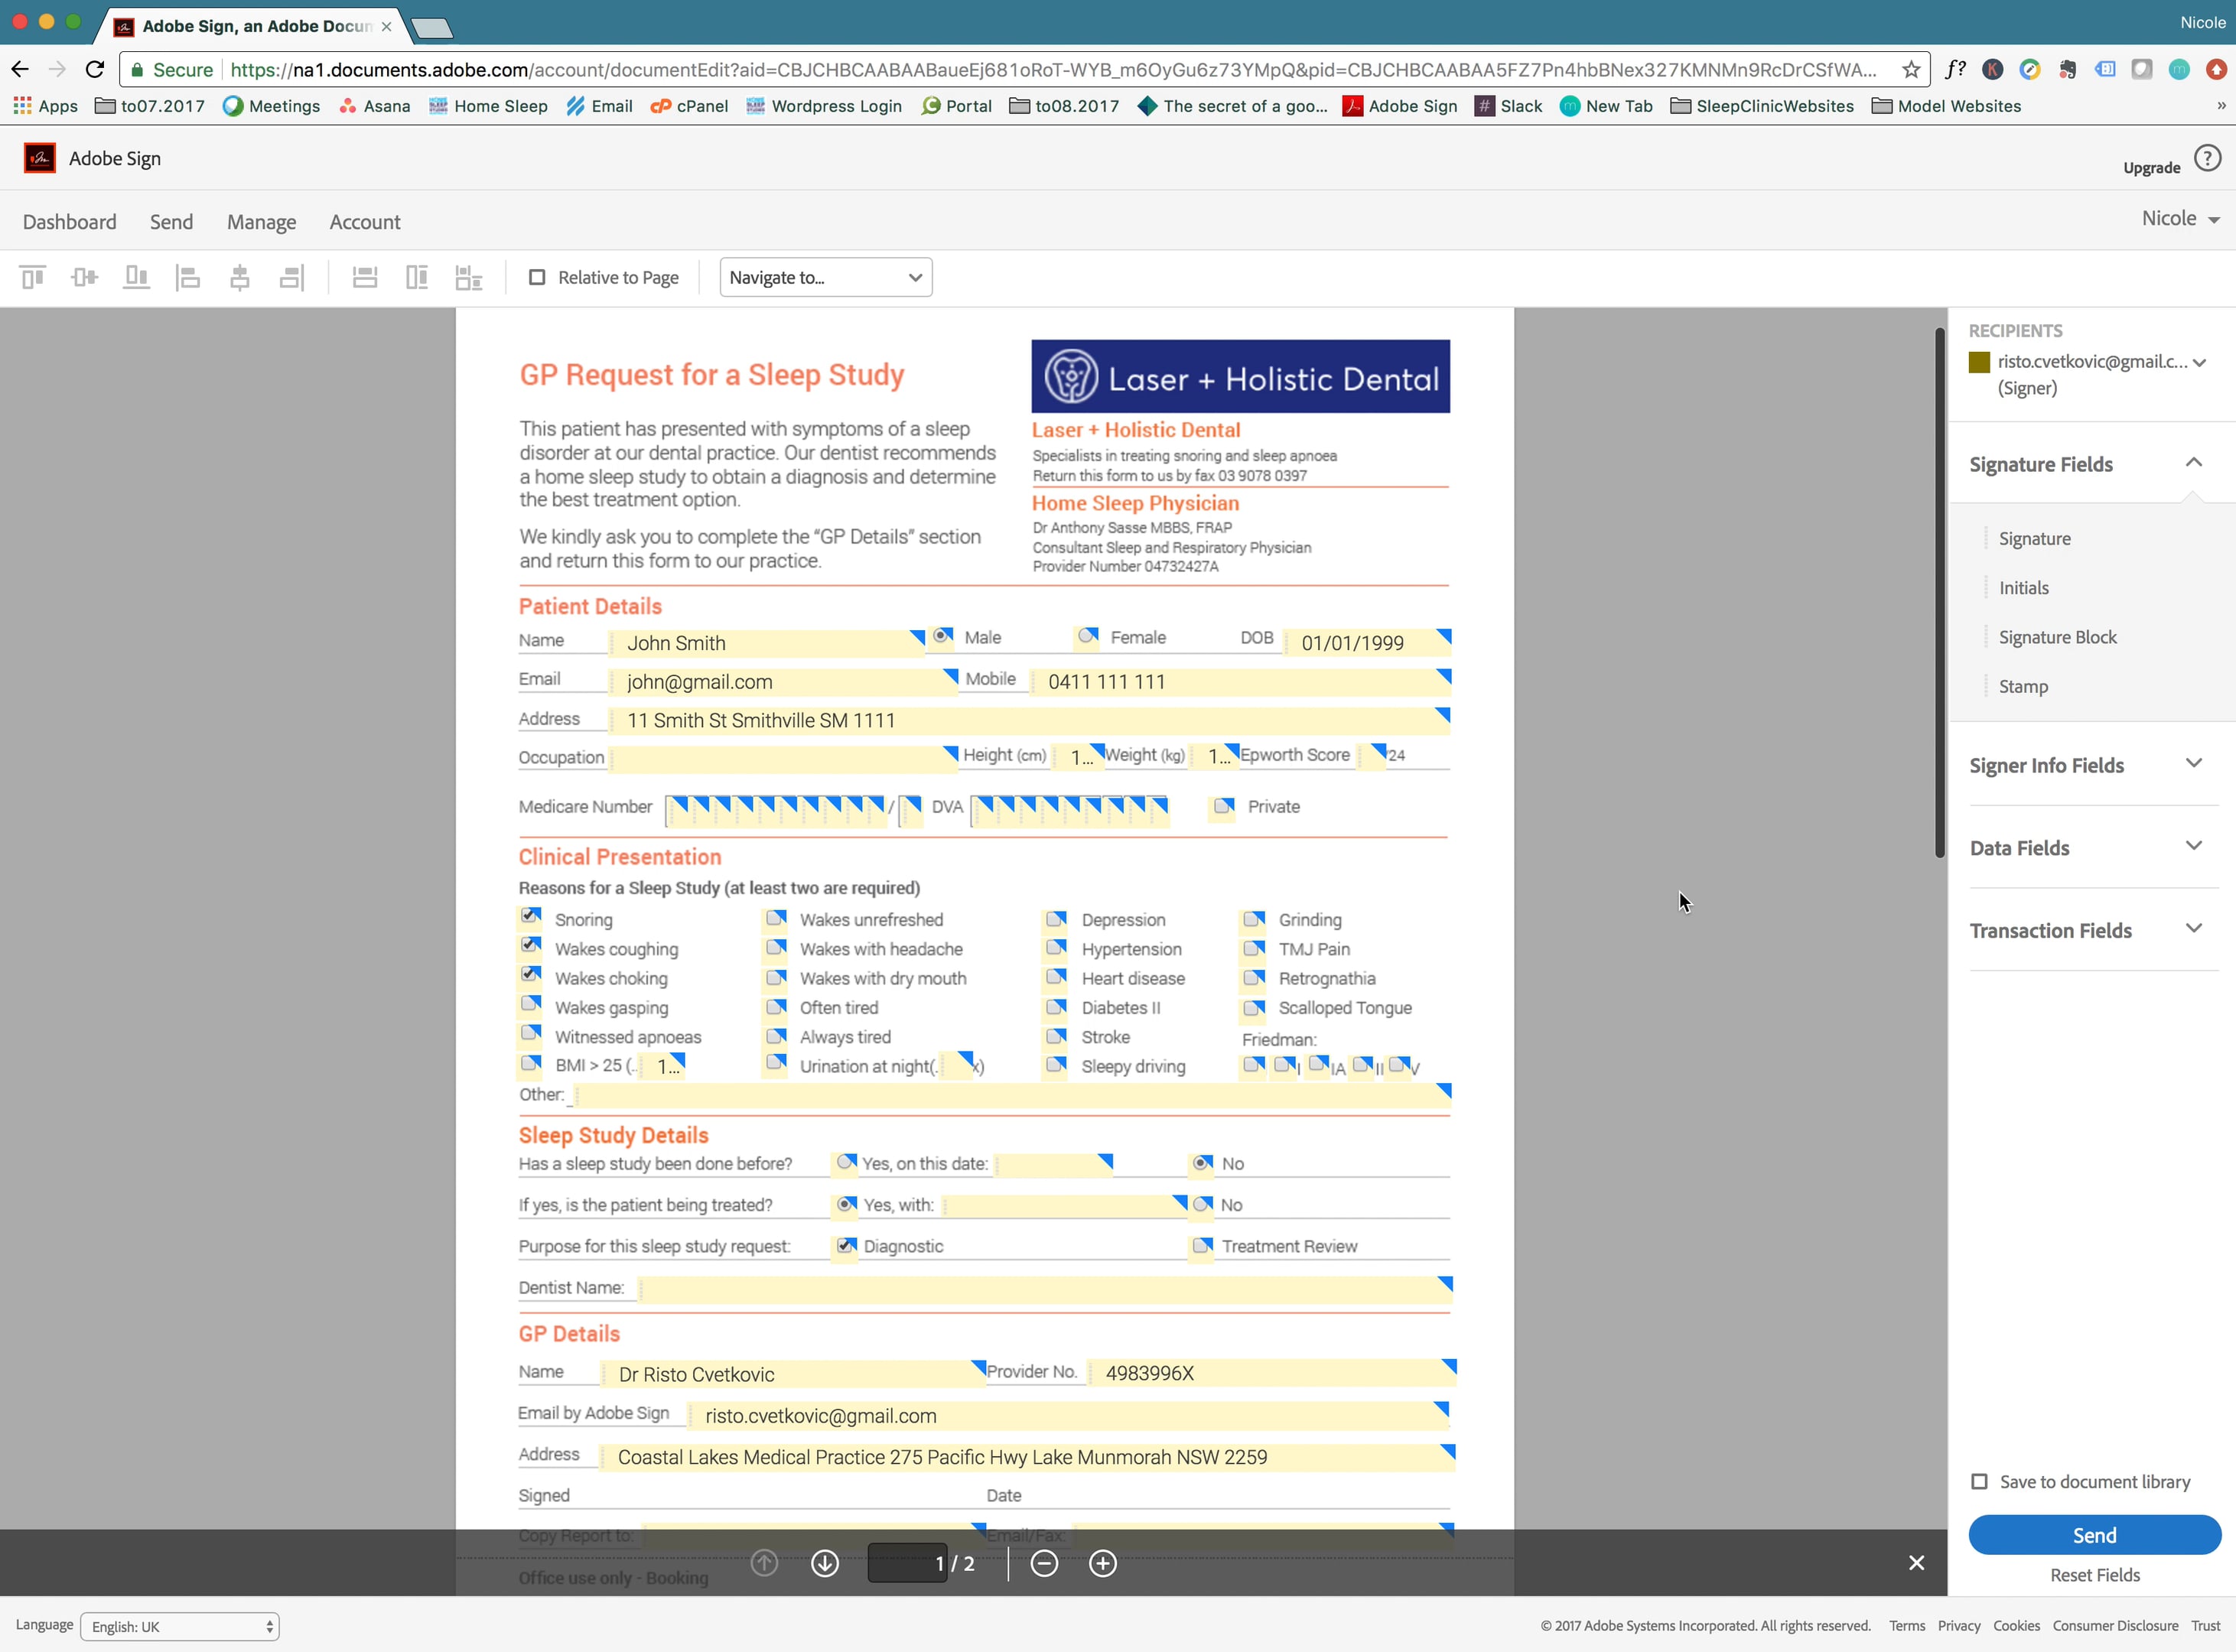Click the Send button to dispatch form

tap(2095, 1536)
